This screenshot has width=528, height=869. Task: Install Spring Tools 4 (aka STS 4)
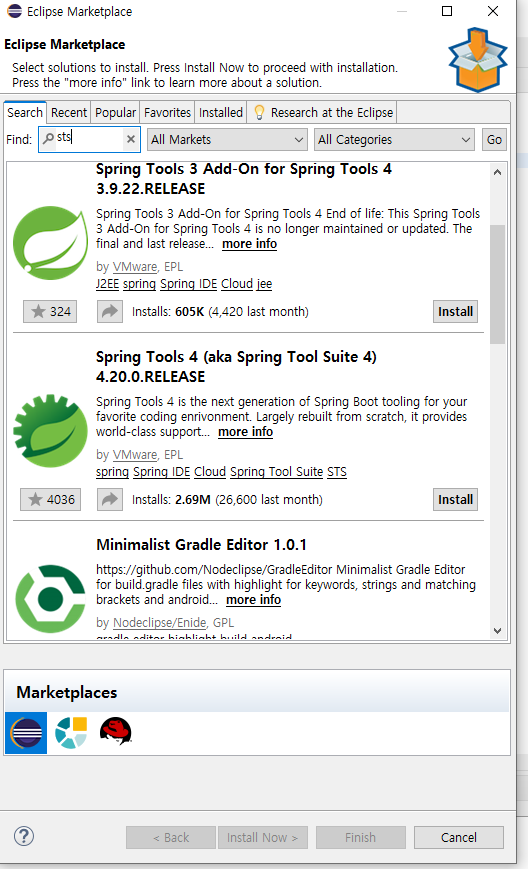[455, 499]
